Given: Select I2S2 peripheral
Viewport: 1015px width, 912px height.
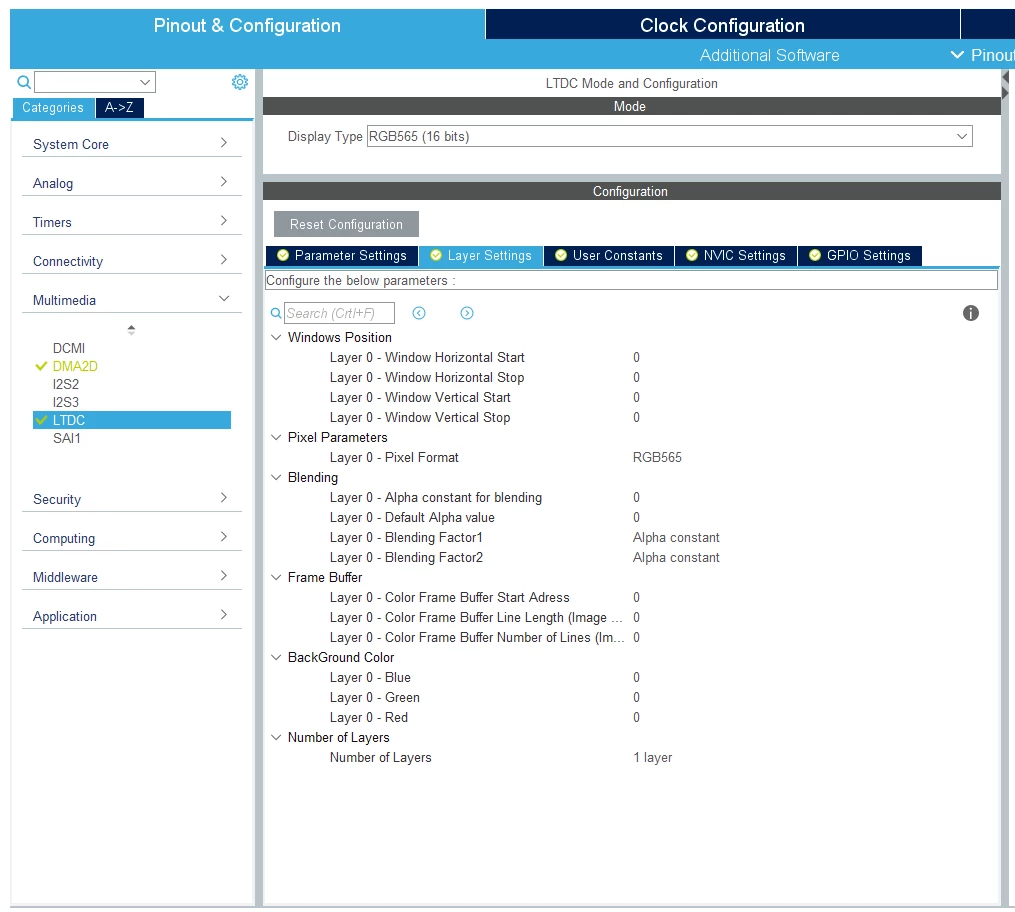Looking at the screenshot, I should (x=65, y=384).
